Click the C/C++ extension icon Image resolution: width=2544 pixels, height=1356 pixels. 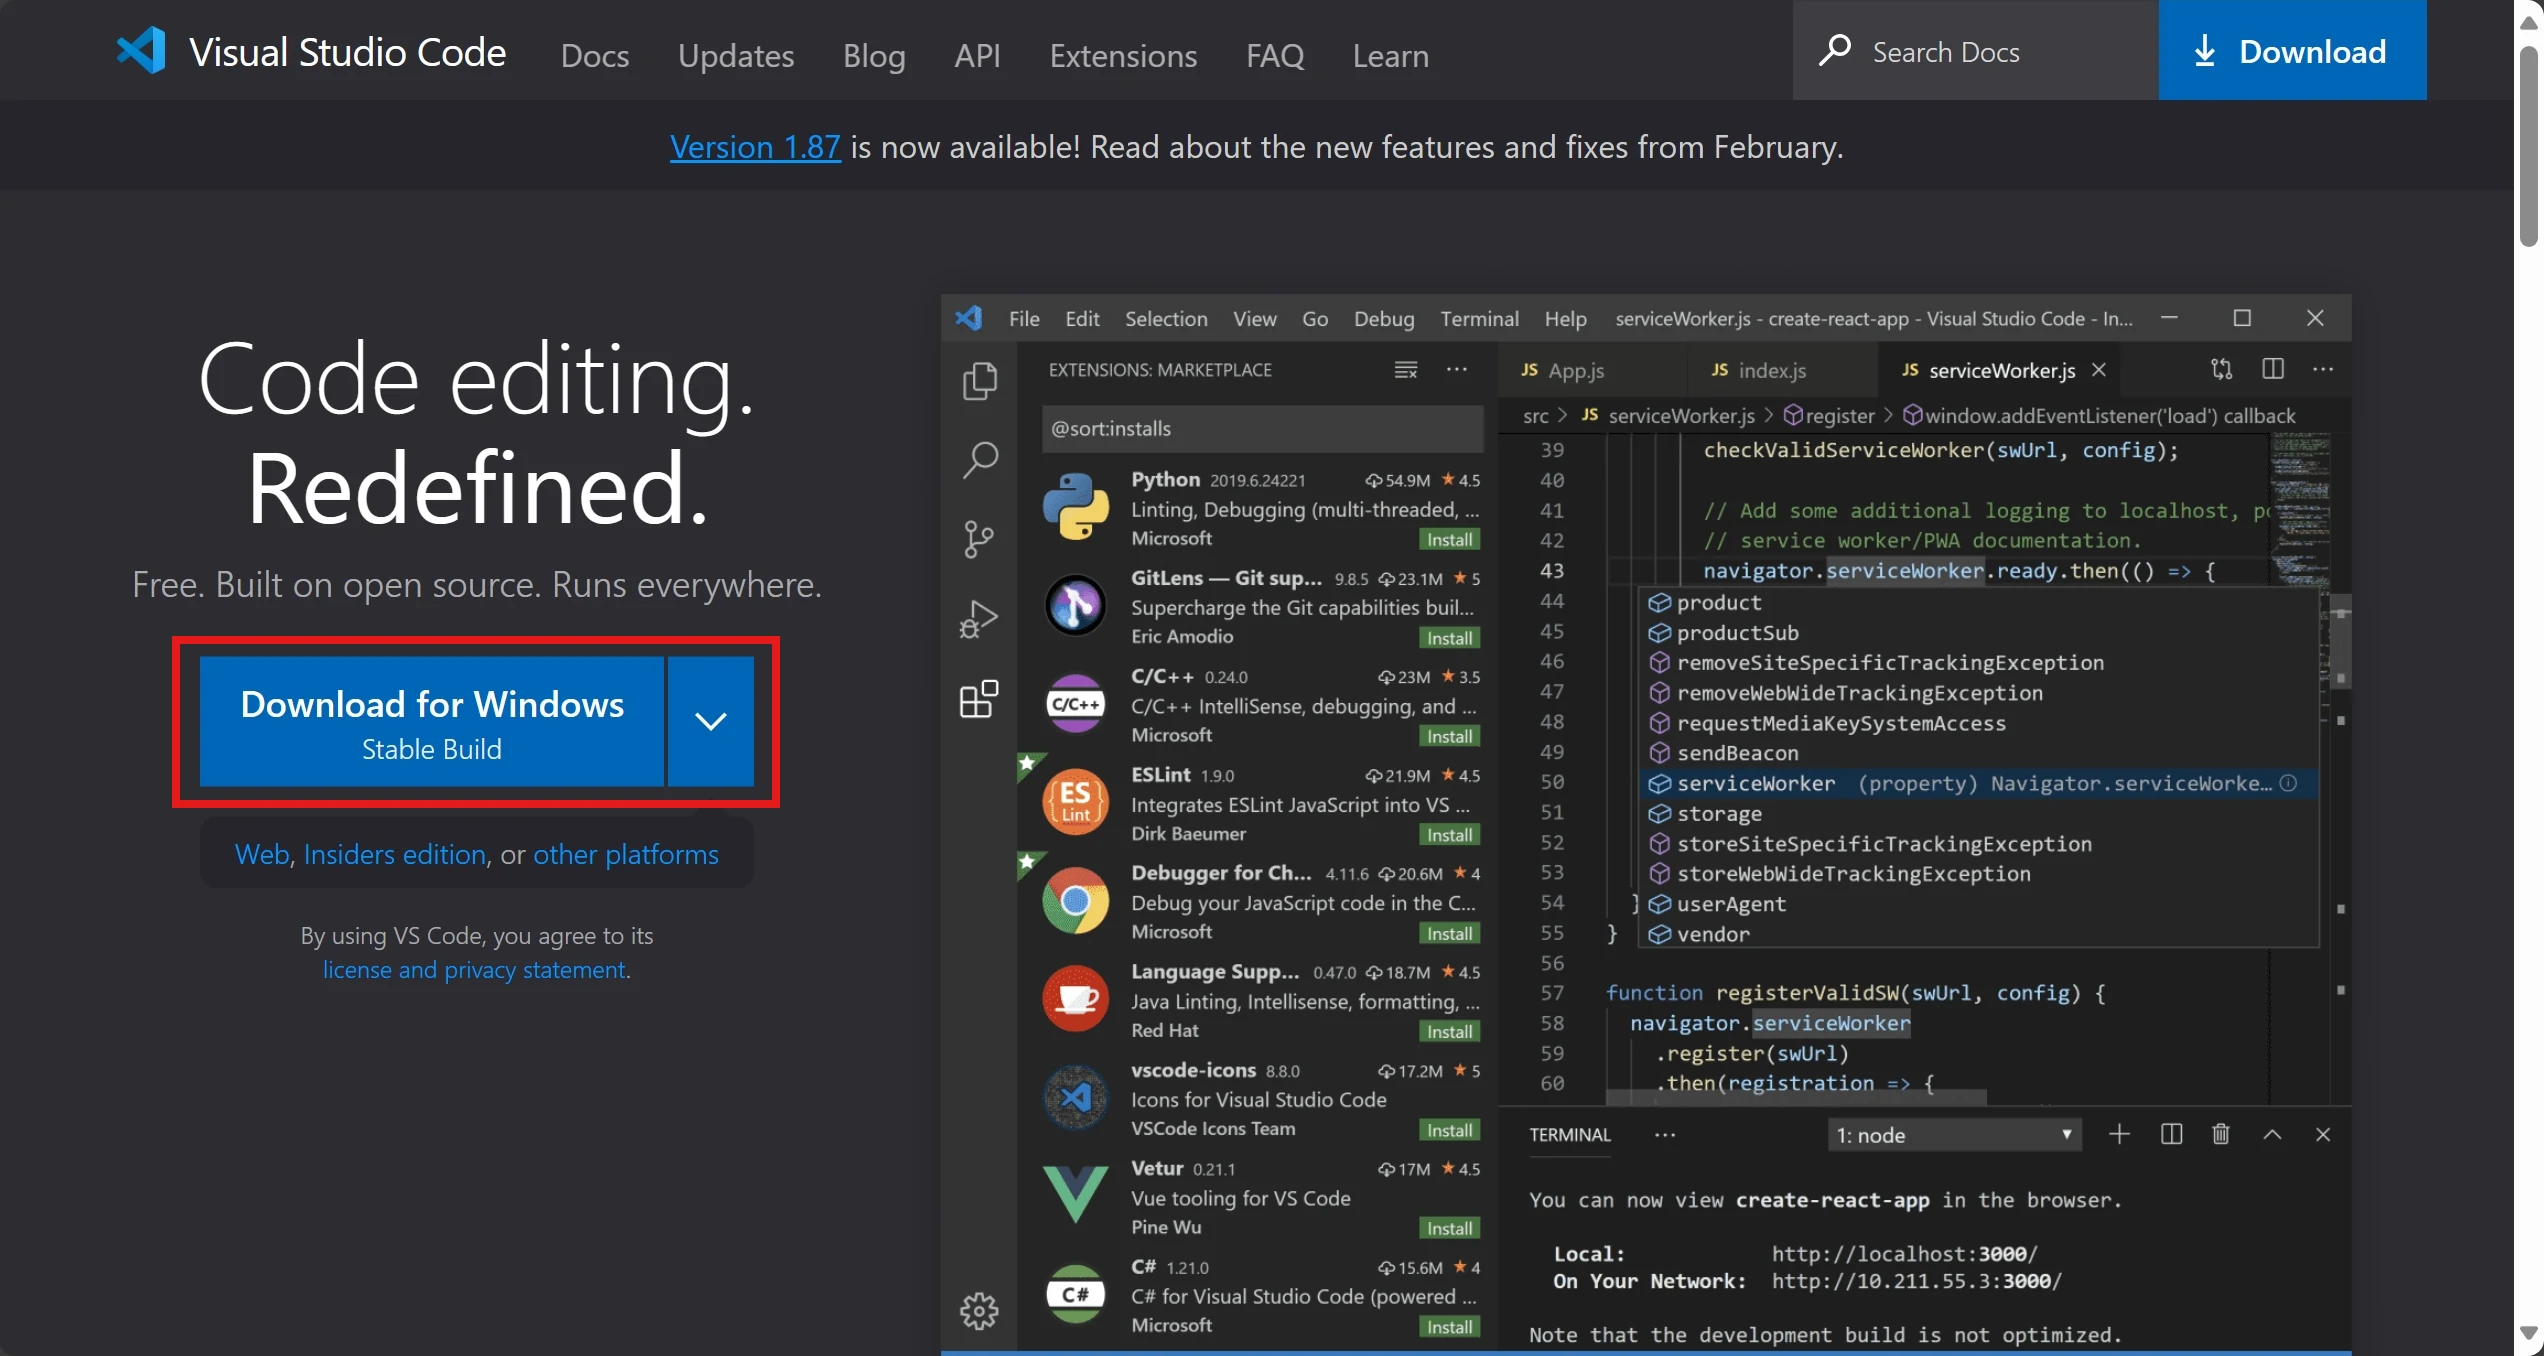tap(1075, 704)
